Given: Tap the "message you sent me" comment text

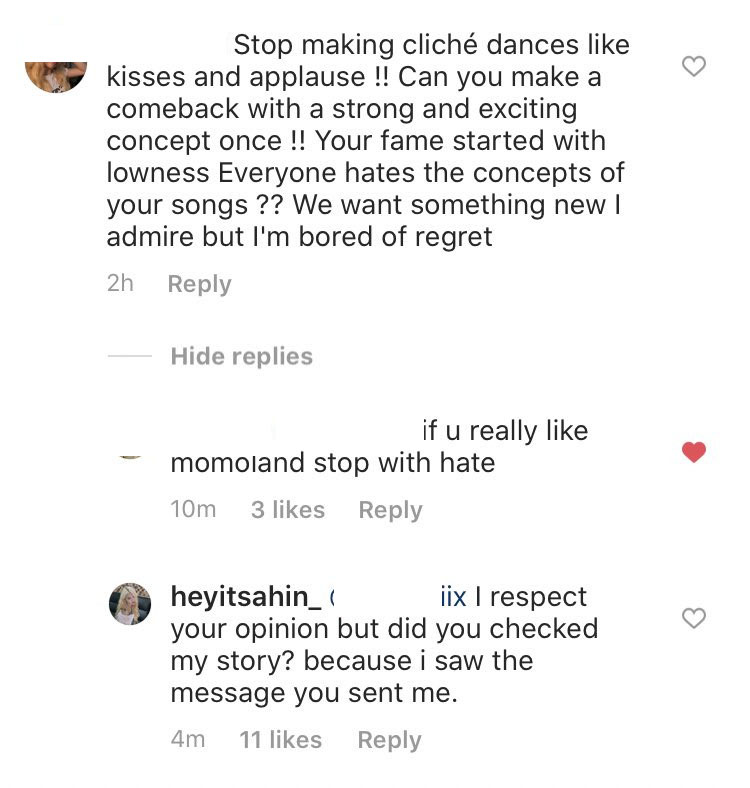Looking at the screenshot, I should coord(313,693).
